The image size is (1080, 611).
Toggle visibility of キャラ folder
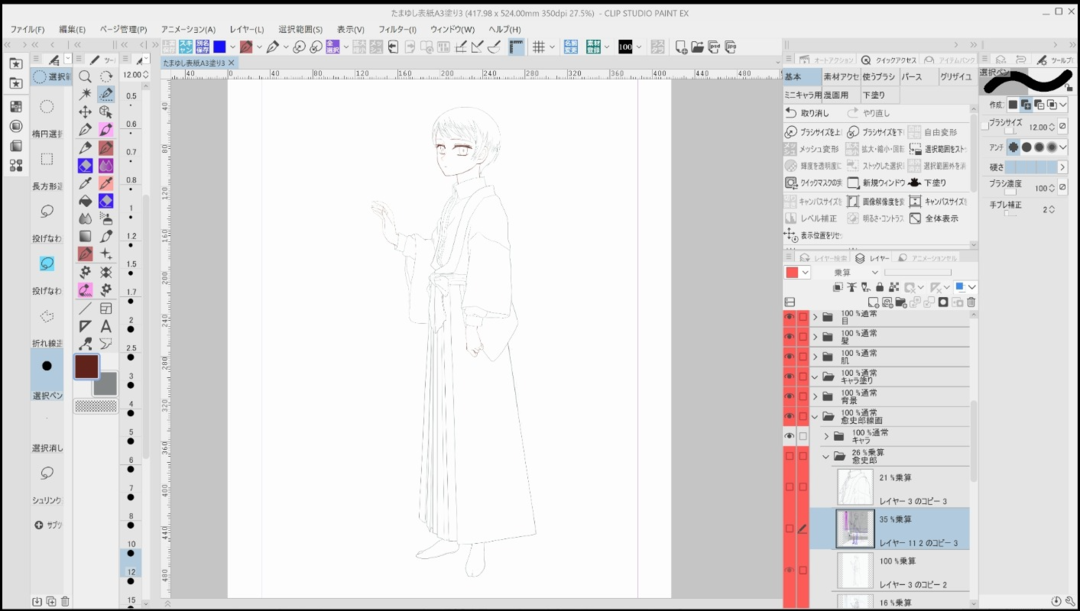pyautogui.click(x=789, y=436)
